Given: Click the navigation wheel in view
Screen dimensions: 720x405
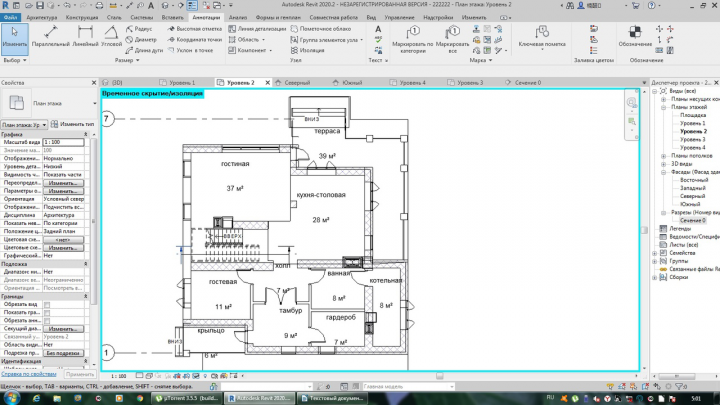Looking at the screenshot, I should [x=632, y=102].
